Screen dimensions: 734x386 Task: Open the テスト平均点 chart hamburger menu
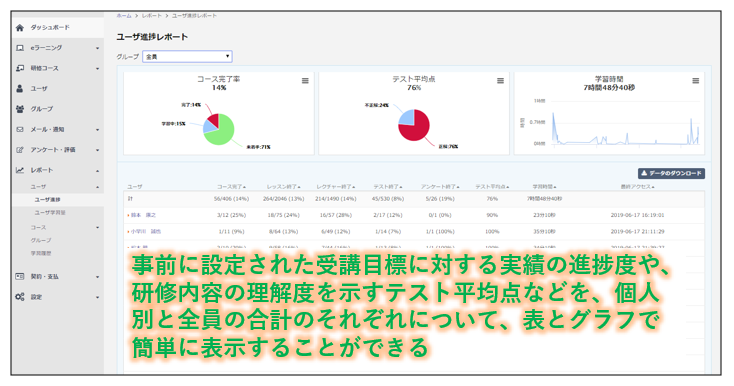[500, 80]
